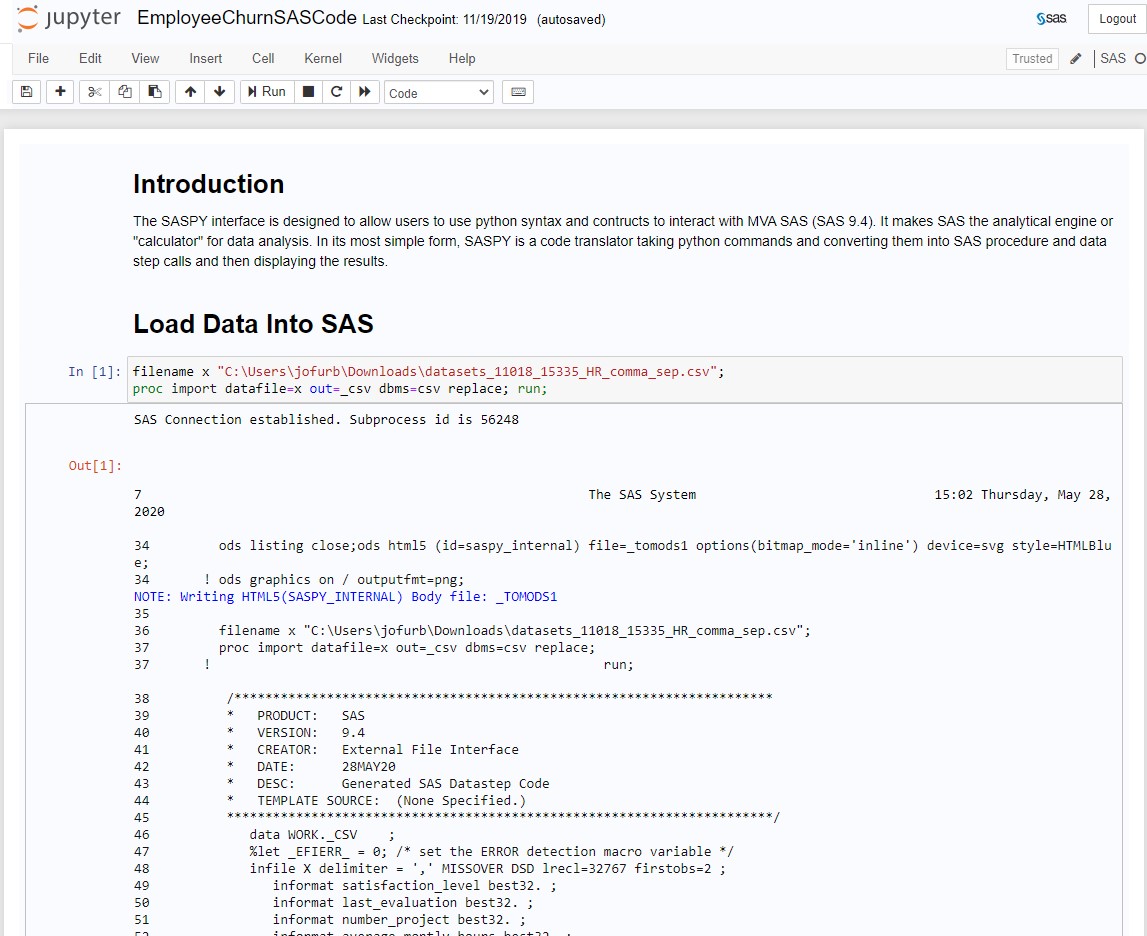This screenshot has height=936, width=1147.
Task: Click the 'CREATOR: External File Interface' line
Action: click(372, 750)
